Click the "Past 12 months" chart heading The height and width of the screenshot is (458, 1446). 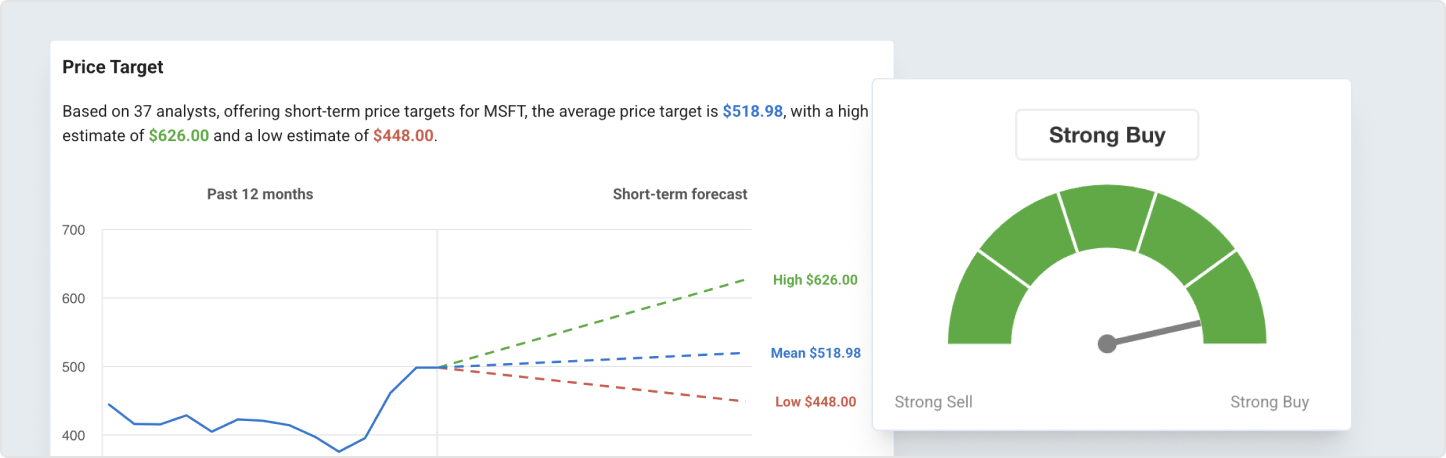[260, 194]
